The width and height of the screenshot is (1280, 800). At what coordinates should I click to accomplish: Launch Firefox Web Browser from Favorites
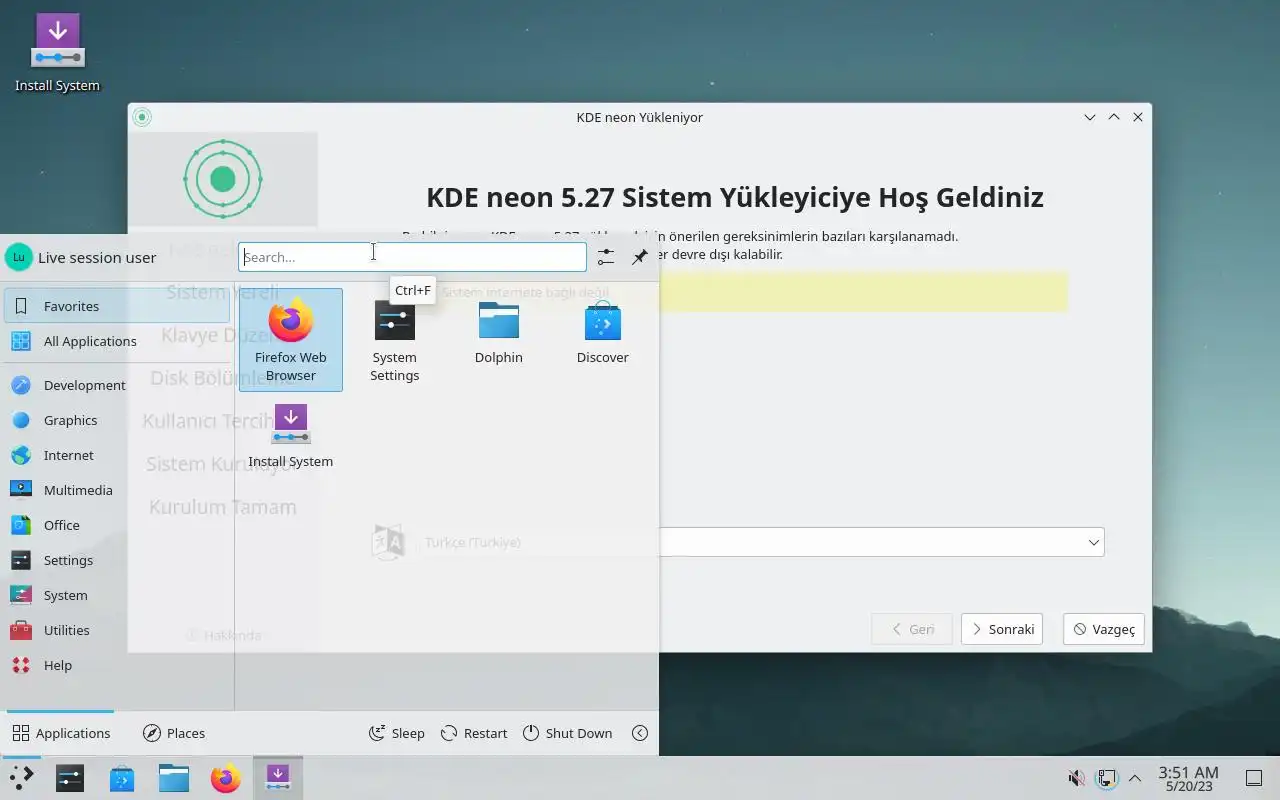[x=291, y=340]
